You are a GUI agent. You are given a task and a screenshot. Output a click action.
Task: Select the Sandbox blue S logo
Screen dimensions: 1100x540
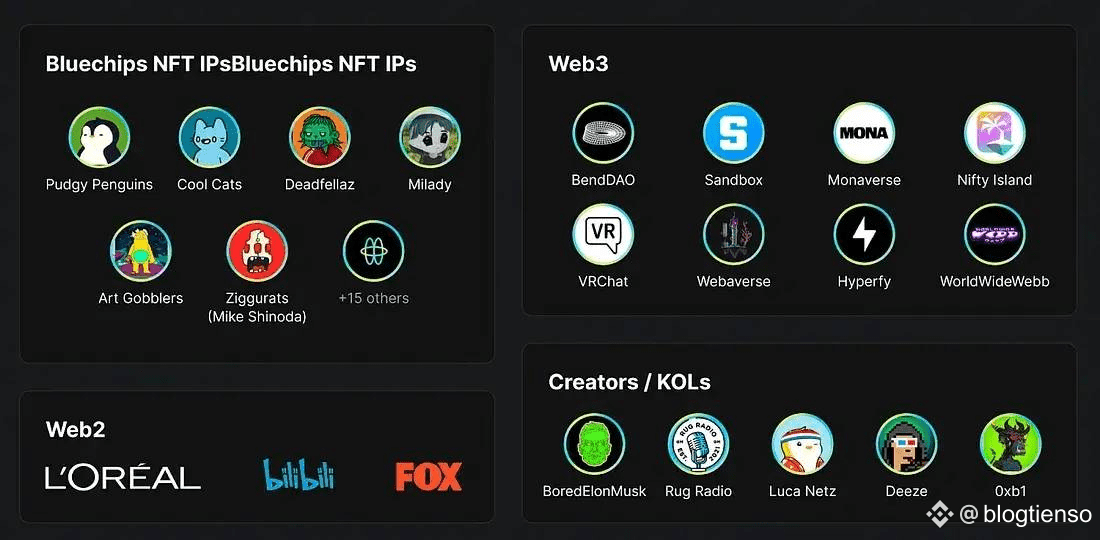tap(733, 133)
